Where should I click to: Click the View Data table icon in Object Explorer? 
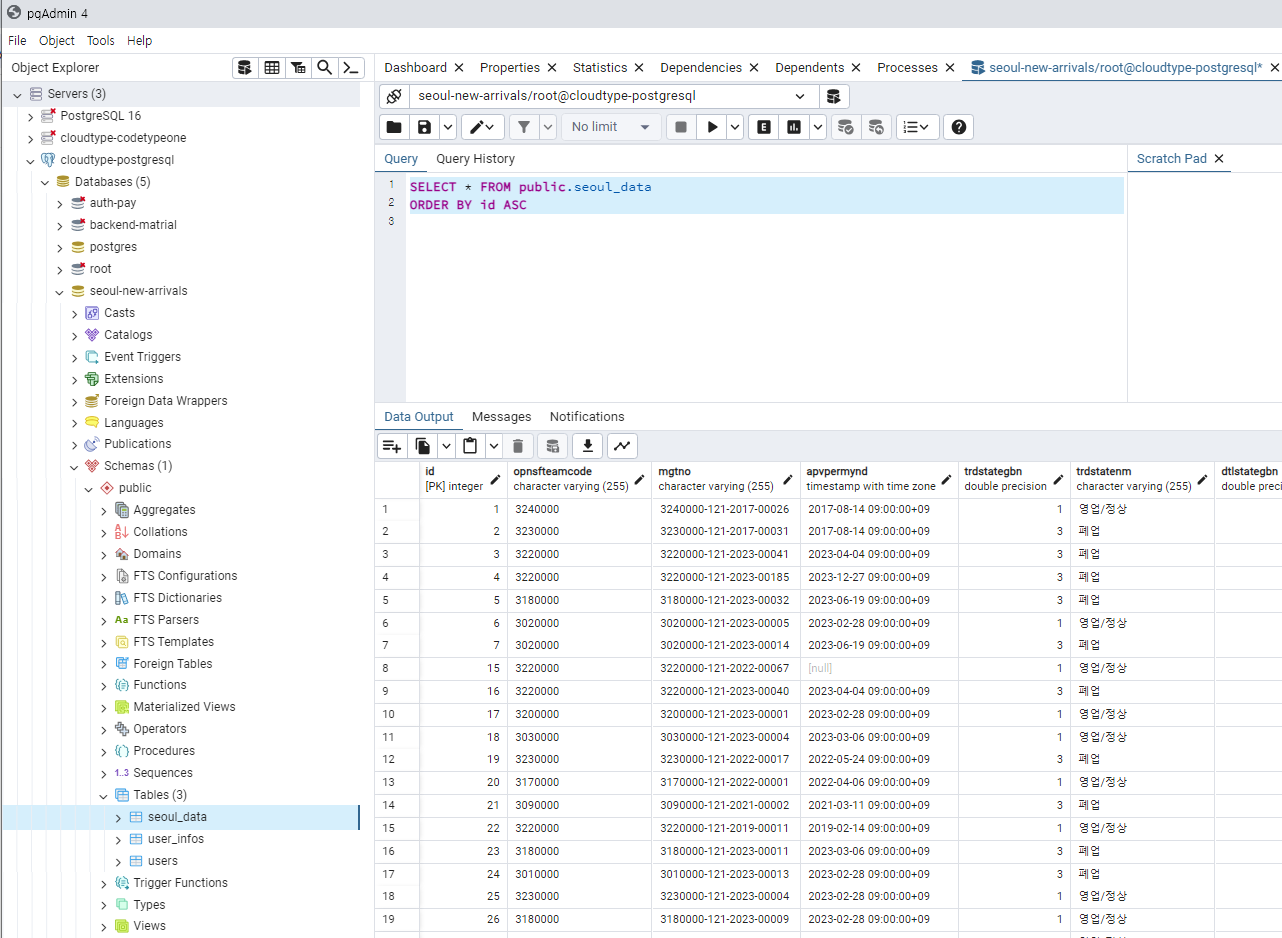click(272, 68)
